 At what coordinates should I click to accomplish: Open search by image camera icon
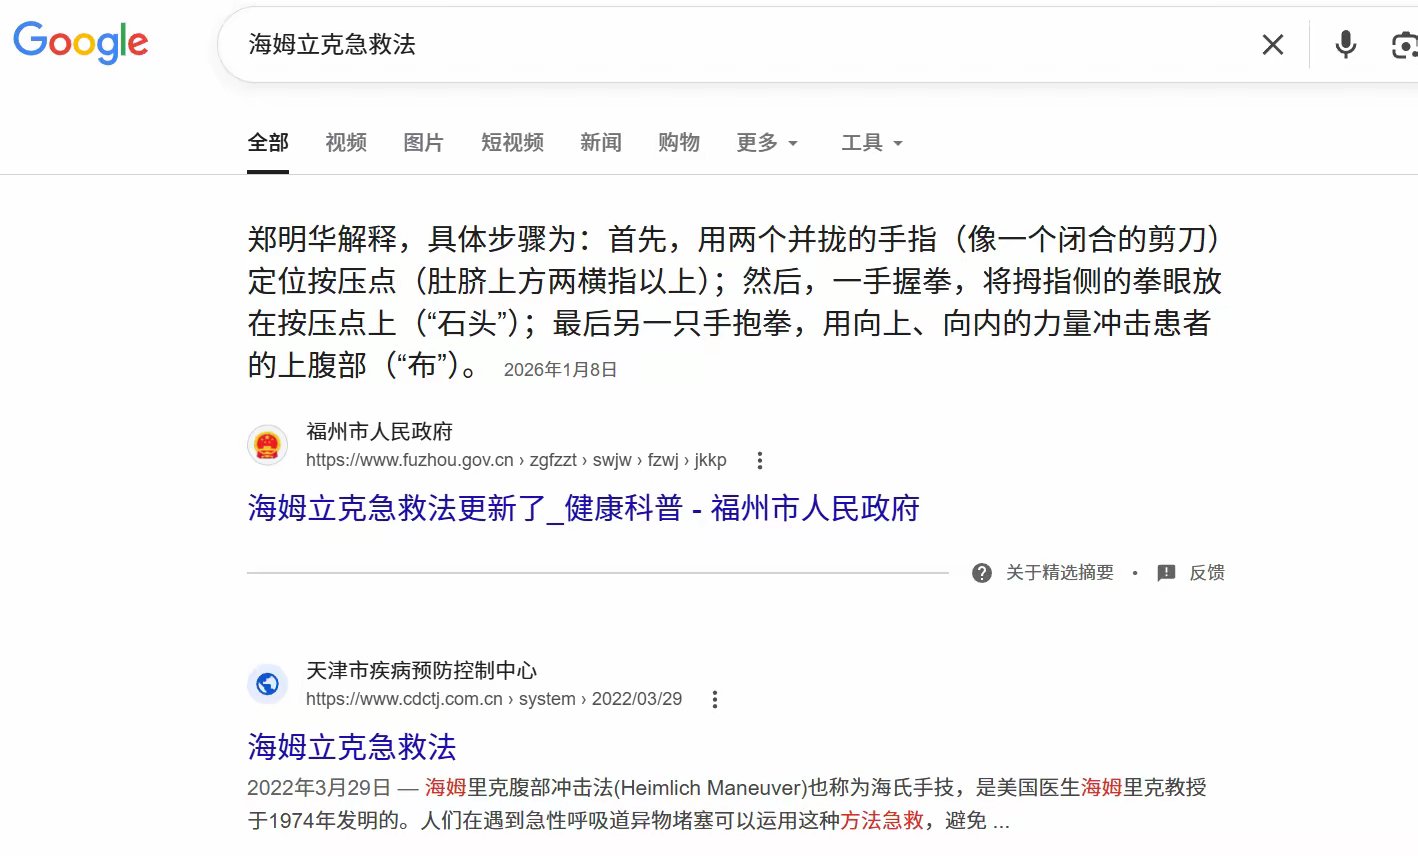click(1404, 45)
